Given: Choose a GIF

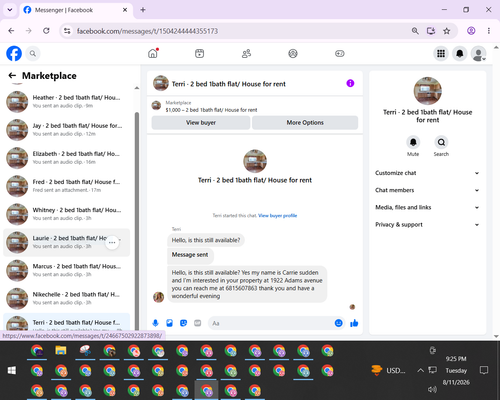Looking at the screenshot, I should (x=198, y=323).
